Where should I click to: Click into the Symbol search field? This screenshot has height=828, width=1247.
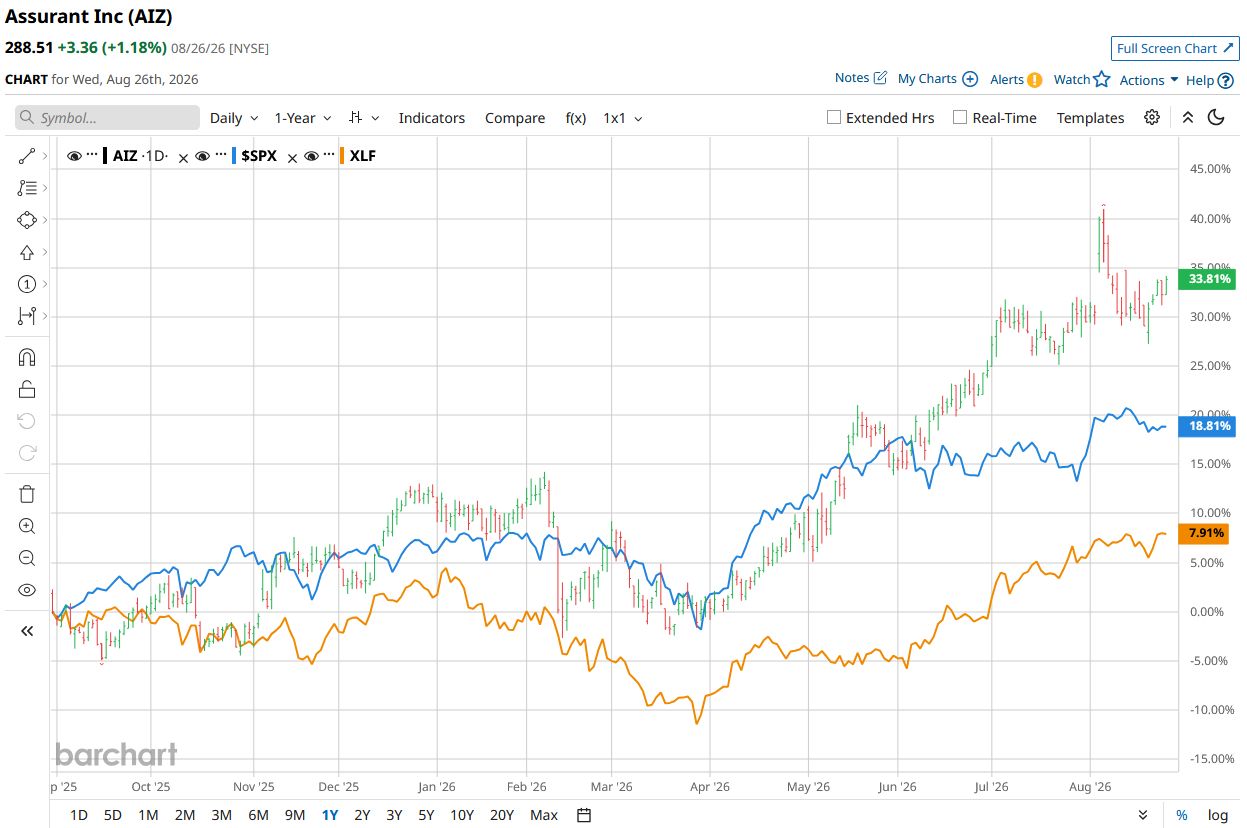coord(107,118)
